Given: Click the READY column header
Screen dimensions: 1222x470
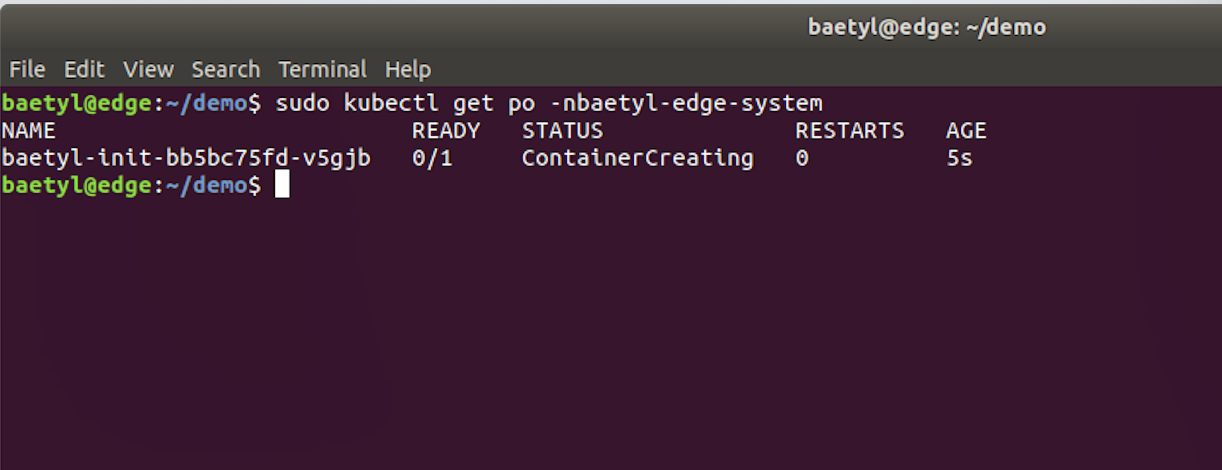Looking at the screenshot, I should 446,131.
